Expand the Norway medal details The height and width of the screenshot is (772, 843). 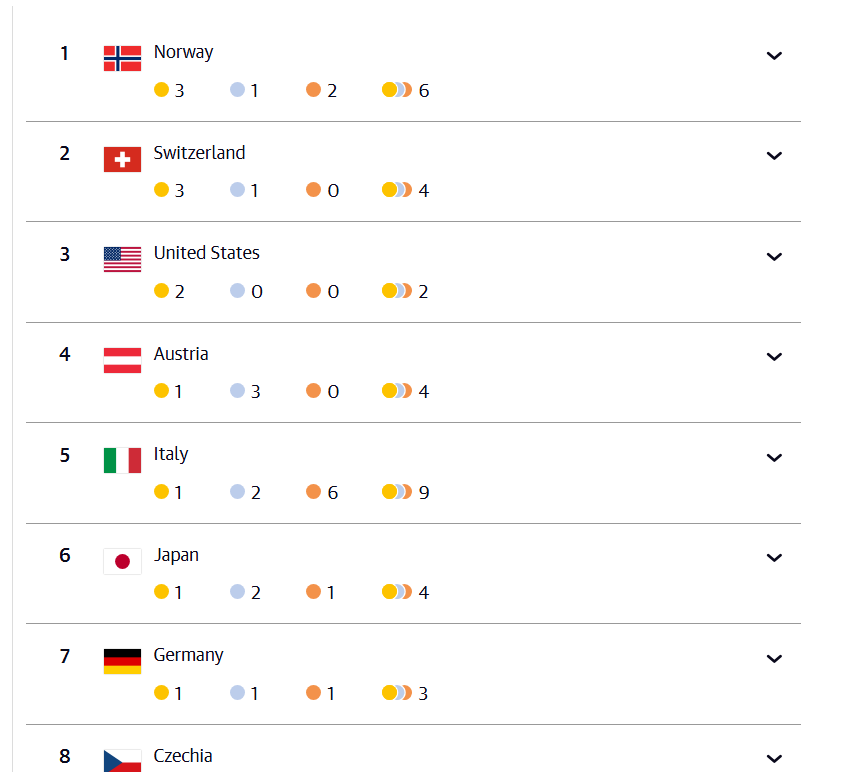click(773, 56)
